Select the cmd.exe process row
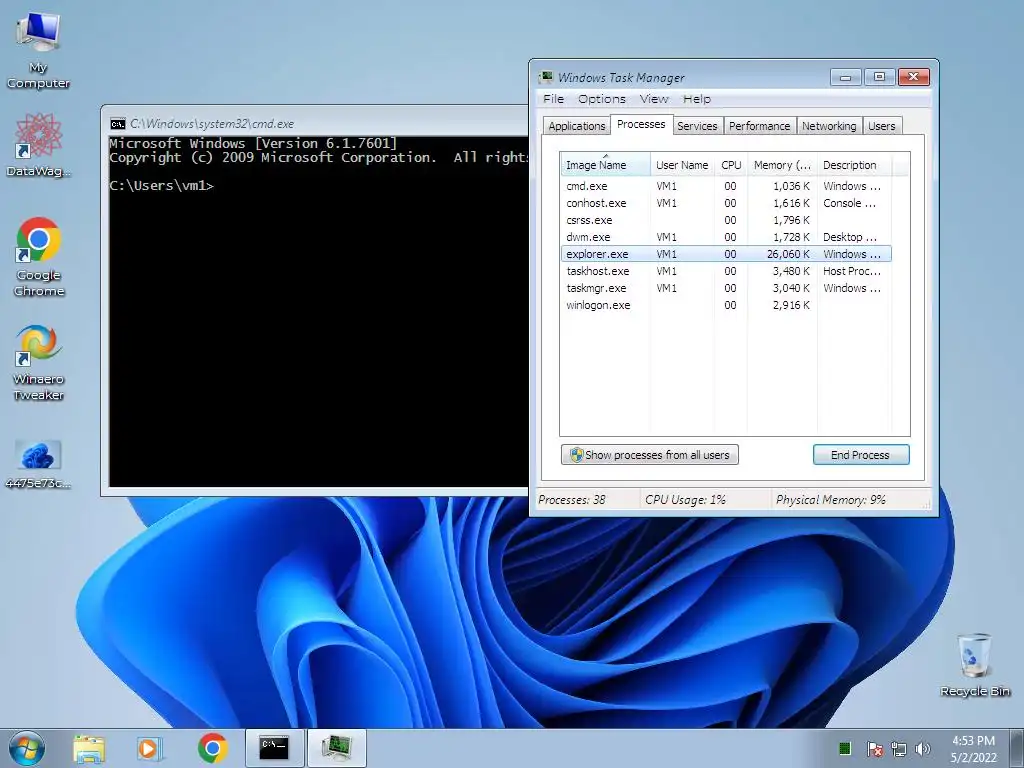1024x768 pixels. pyautogui.click(x=726, y=186)
